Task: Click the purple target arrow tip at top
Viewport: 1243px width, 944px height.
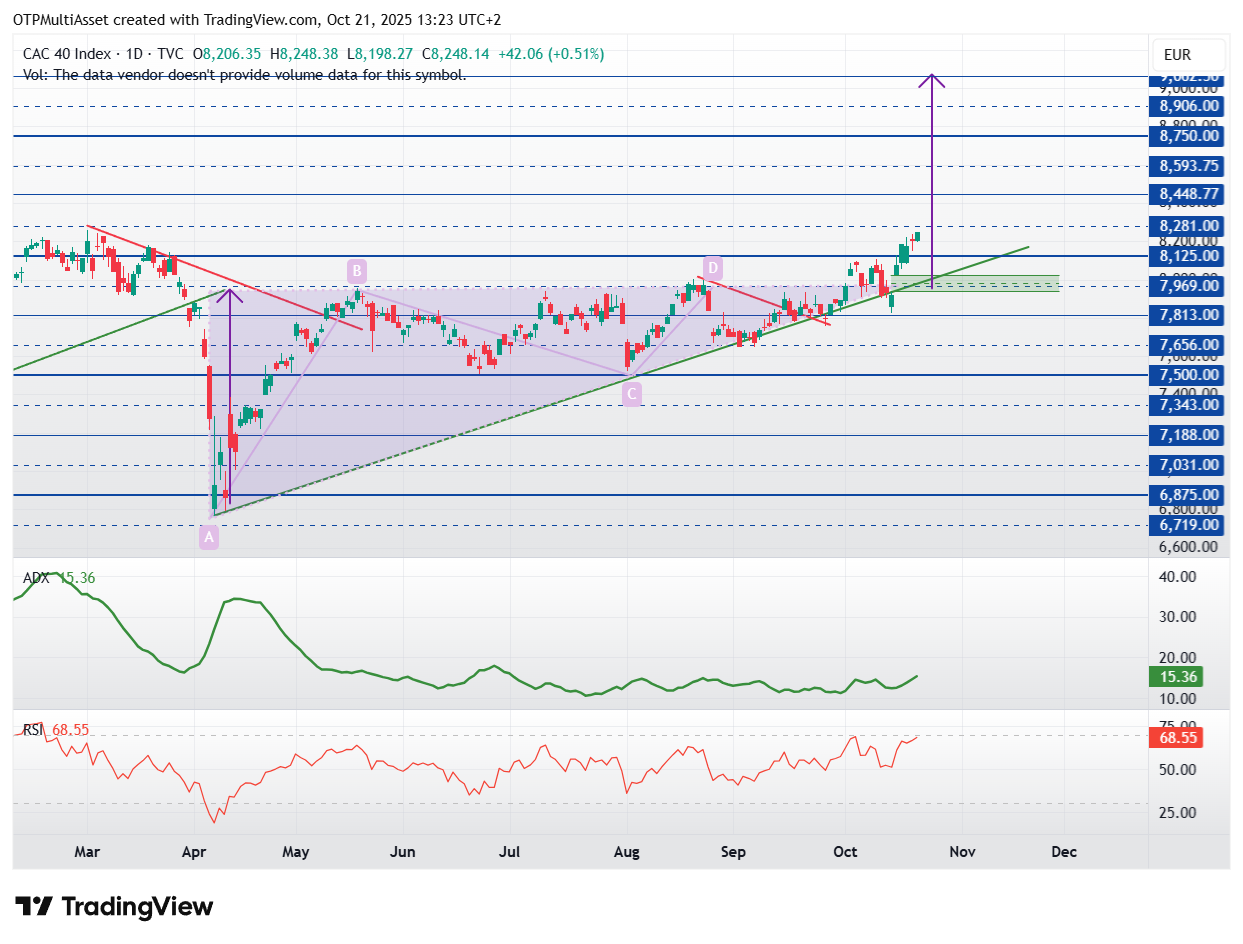Action: click(x=932, y=77)
